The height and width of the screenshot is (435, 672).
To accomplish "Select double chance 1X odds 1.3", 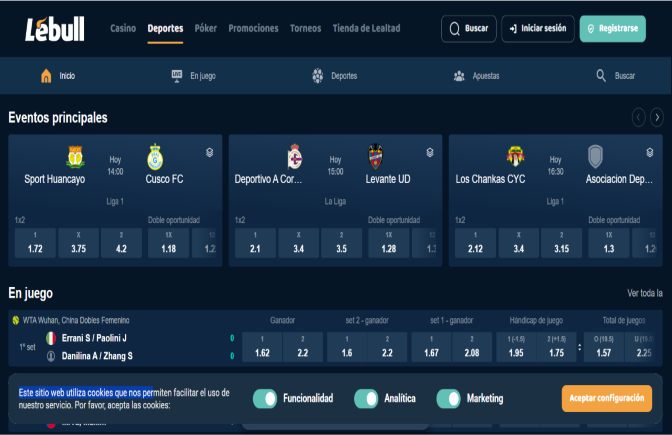I will pyautogui.click(x=609, y=243).
